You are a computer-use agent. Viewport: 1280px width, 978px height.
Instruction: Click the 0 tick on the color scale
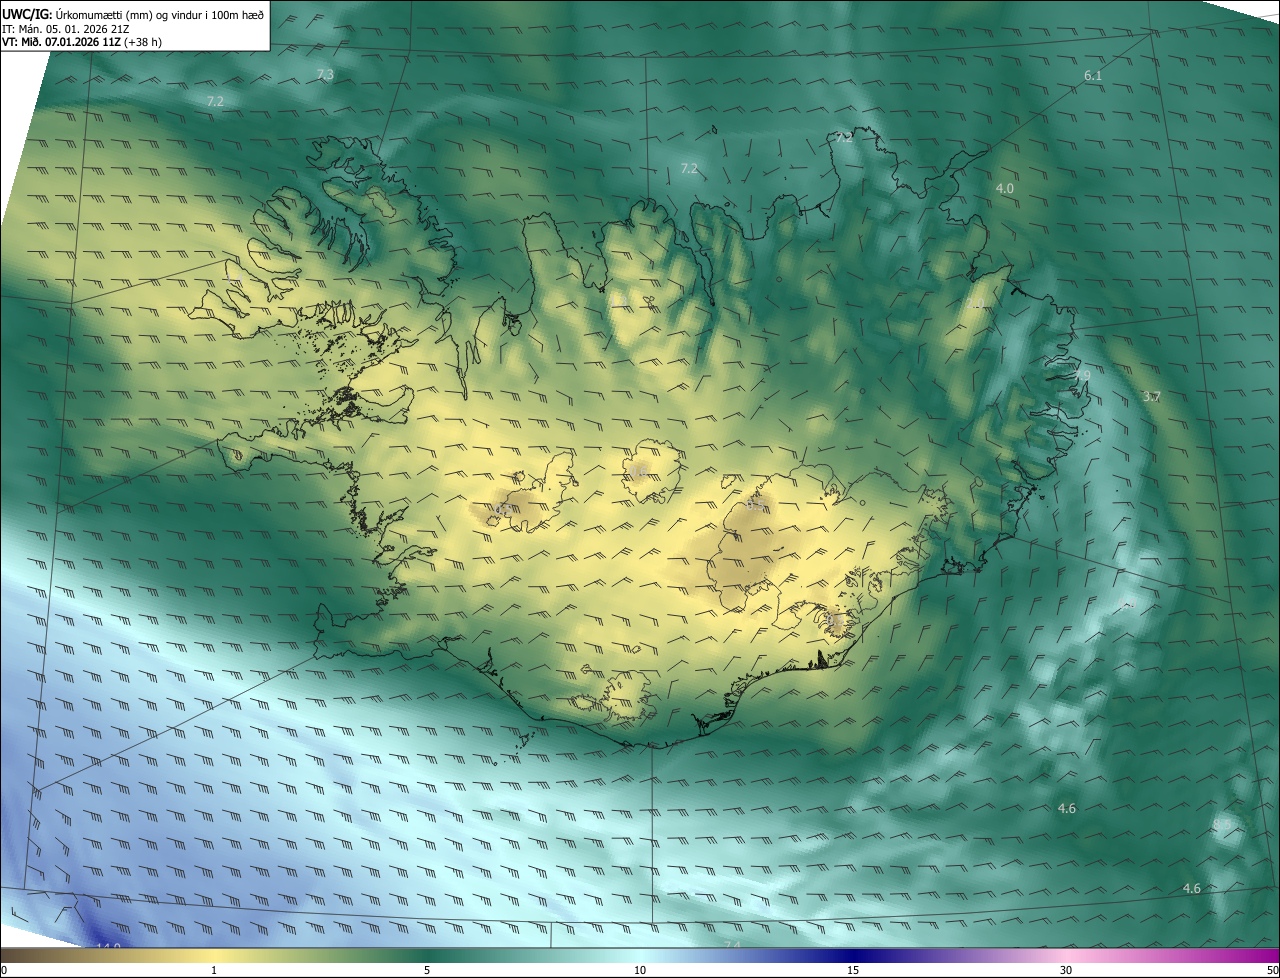point(4,970)
